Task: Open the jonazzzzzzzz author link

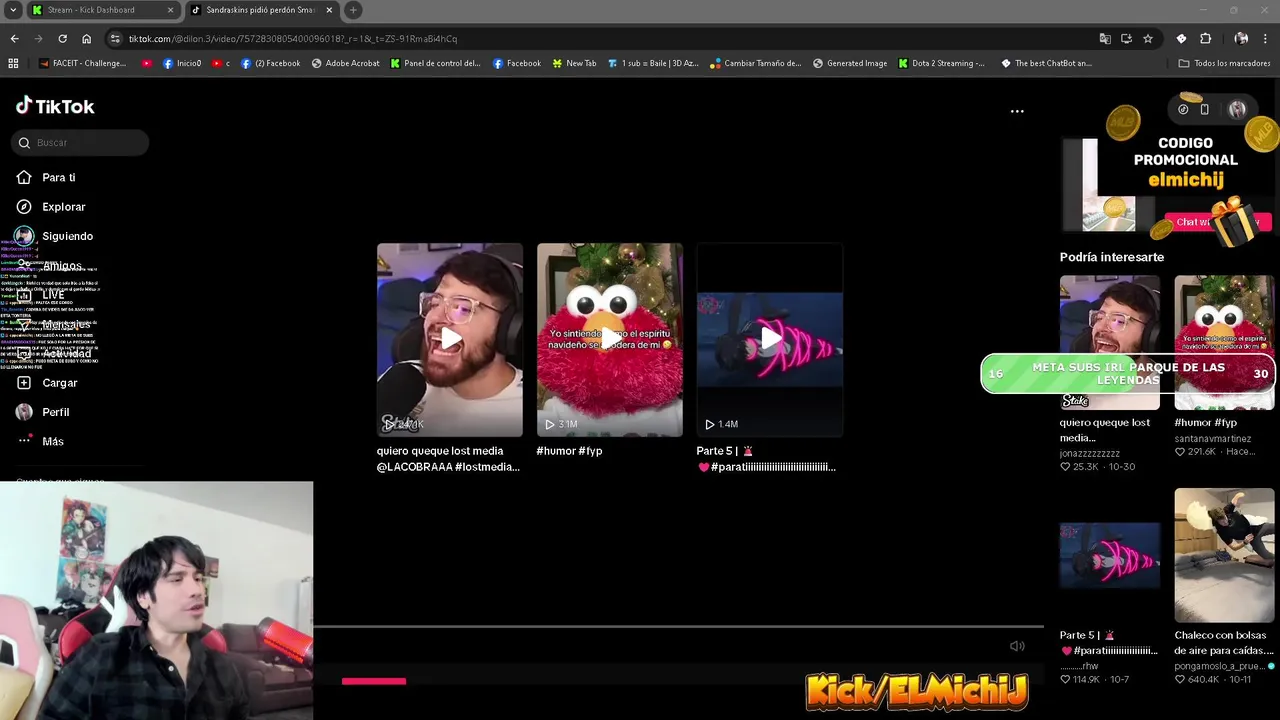Action: (1090, 453)
